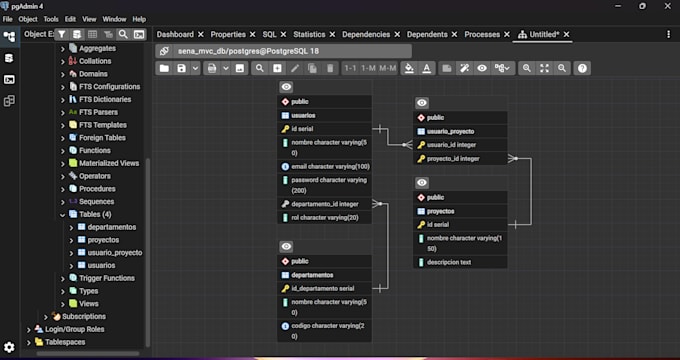Click the Object Explorer horizontal scrollbar

[89, 353]
